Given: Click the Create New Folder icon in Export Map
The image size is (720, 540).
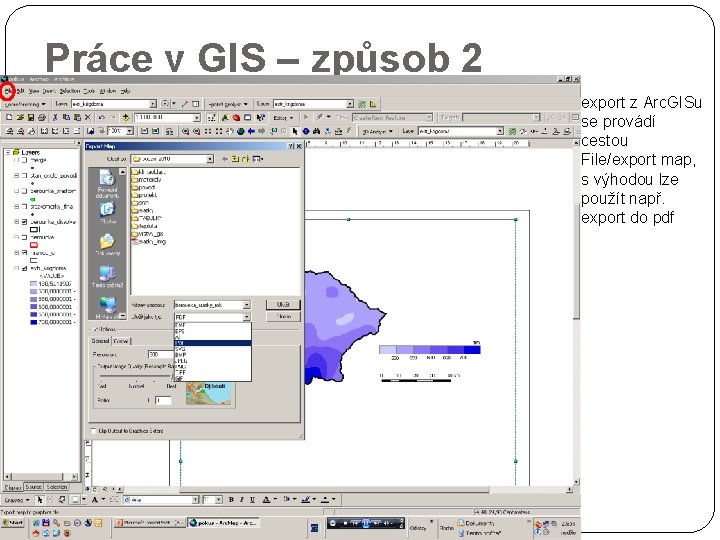Looking at the screenshot, I should (246, 159).
